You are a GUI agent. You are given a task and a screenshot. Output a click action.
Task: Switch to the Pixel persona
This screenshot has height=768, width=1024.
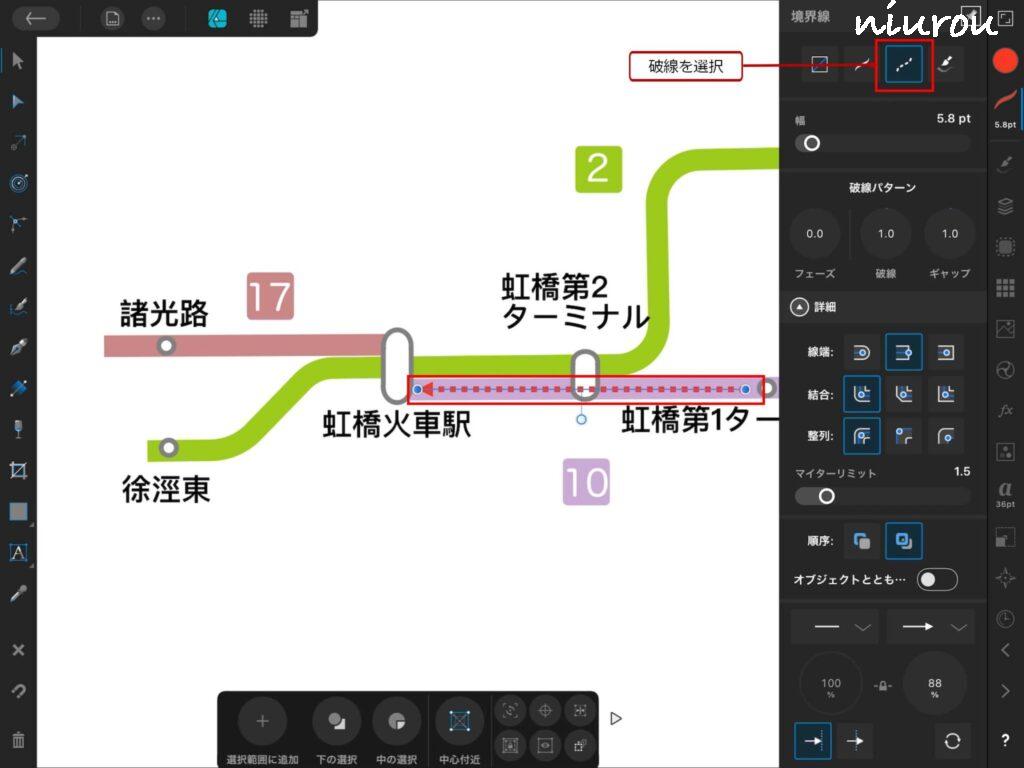(258, 18)
